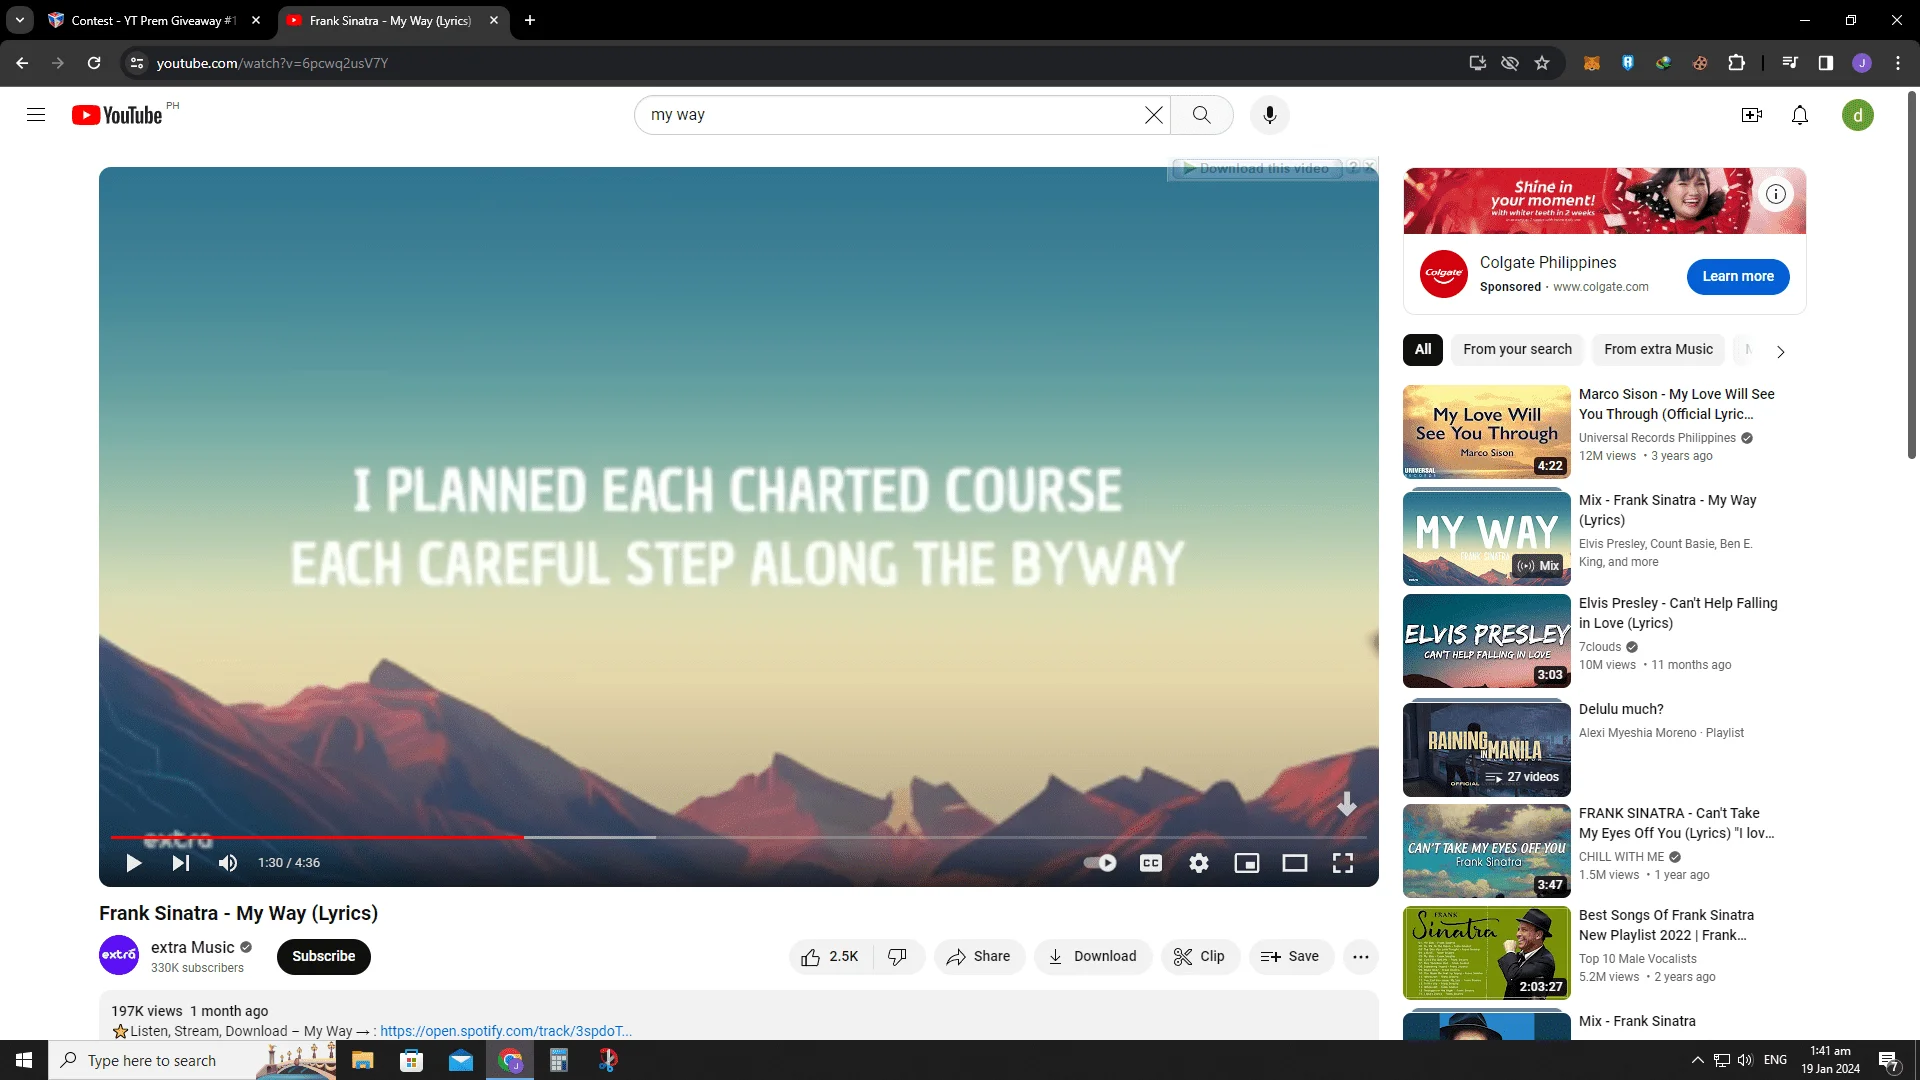Skip to the next video

(x=181, y=863)
